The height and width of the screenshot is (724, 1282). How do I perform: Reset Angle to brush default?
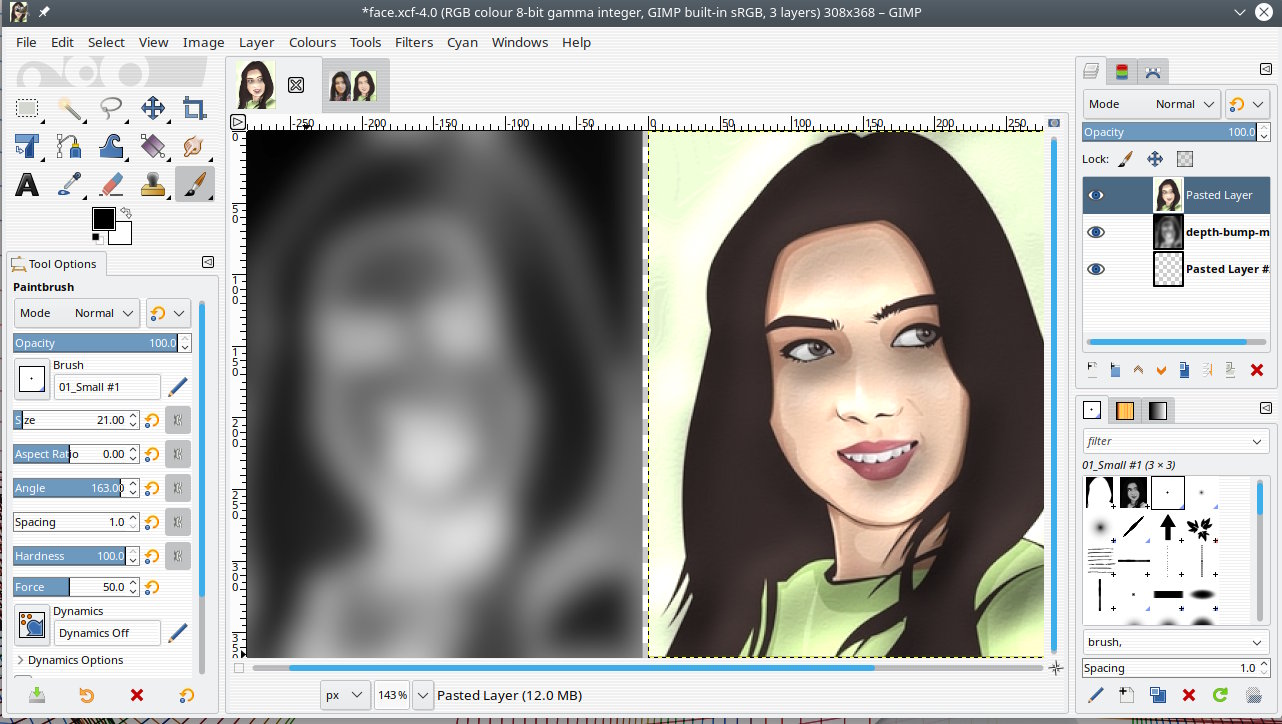152,488
